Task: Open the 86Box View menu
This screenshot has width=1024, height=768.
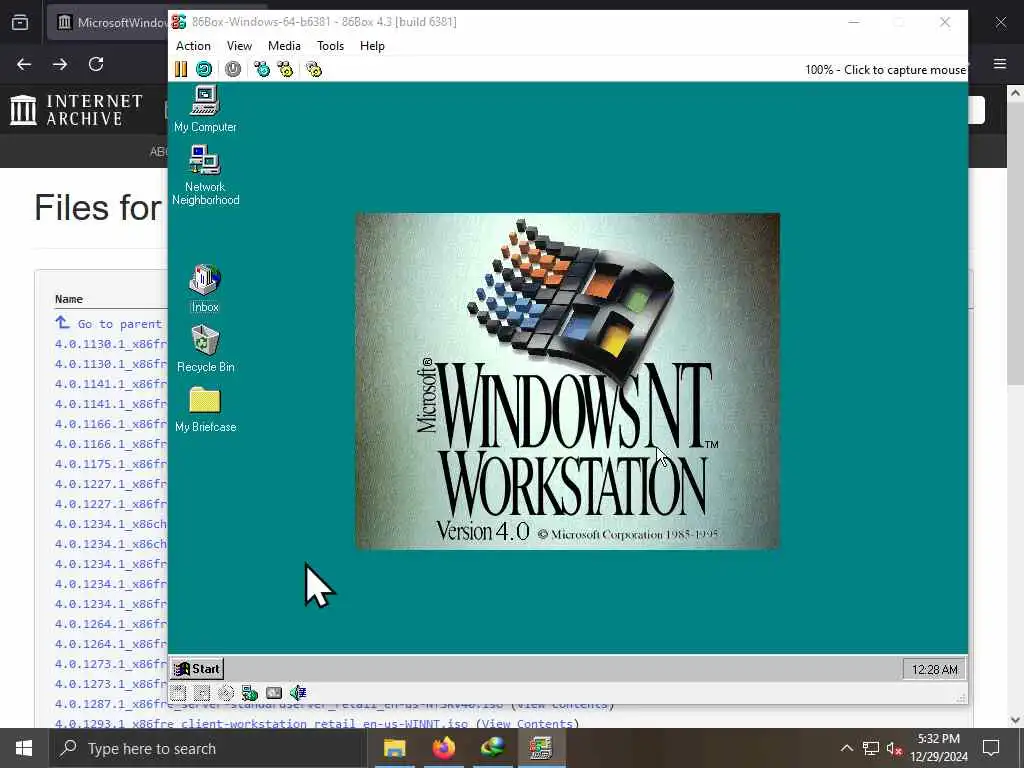Action: (239, 46)
